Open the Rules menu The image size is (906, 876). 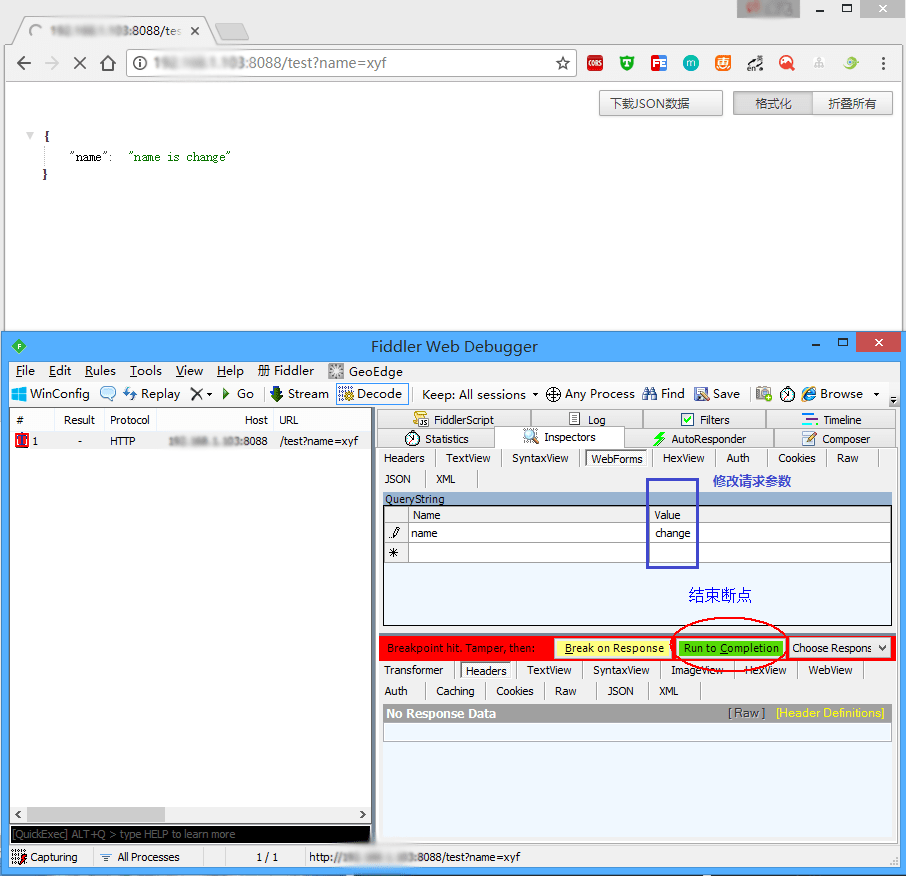pyautogui.click(x=100, y=371)
